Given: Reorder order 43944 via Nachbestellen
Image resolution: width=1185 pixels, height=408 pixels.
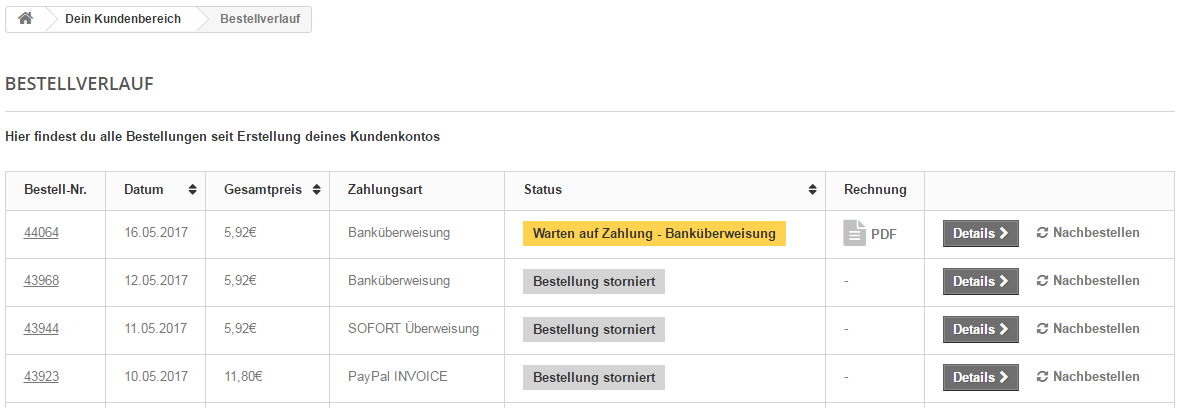Looking at the screenshot, I should pos(1088,329).
